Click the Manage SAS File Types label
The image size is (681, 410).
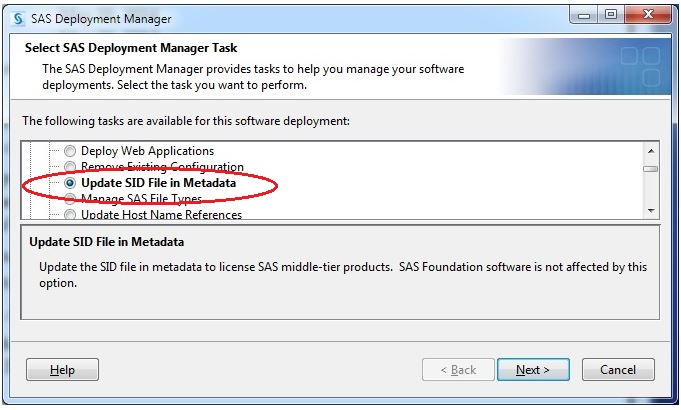[142, 199]
